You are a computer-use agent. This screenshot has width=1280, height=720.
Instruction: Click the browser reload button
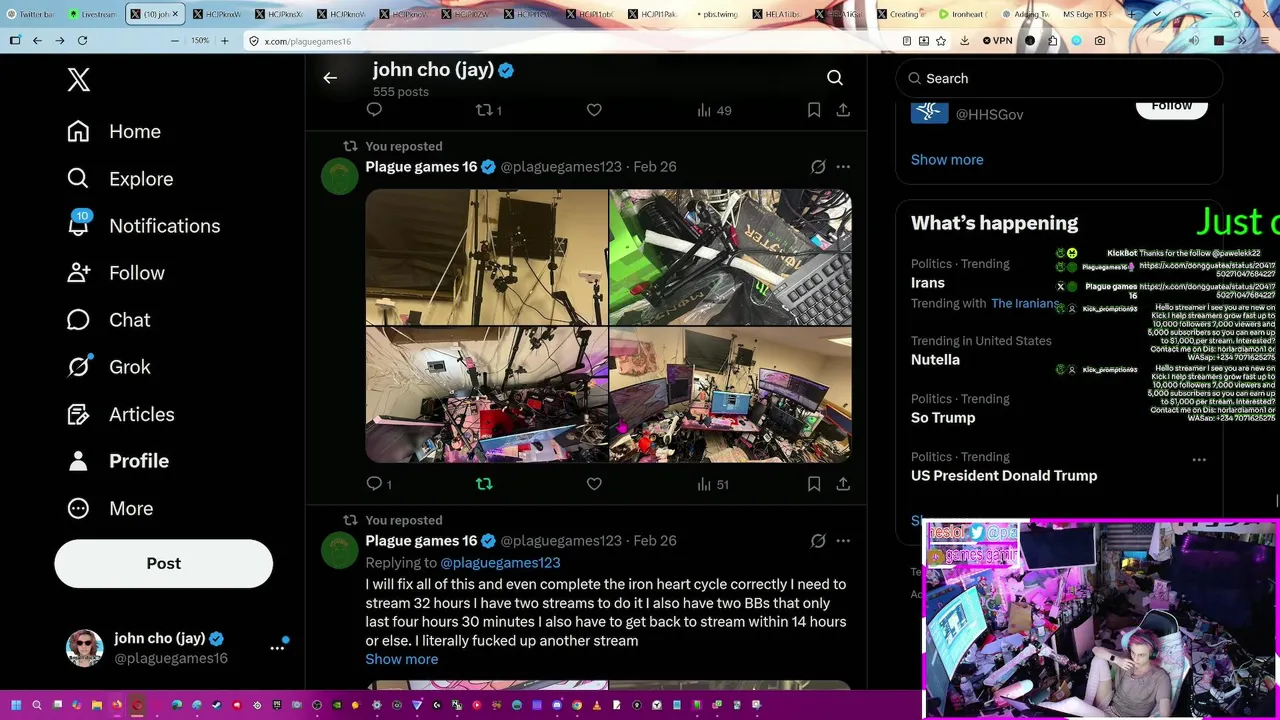(82, 41)
